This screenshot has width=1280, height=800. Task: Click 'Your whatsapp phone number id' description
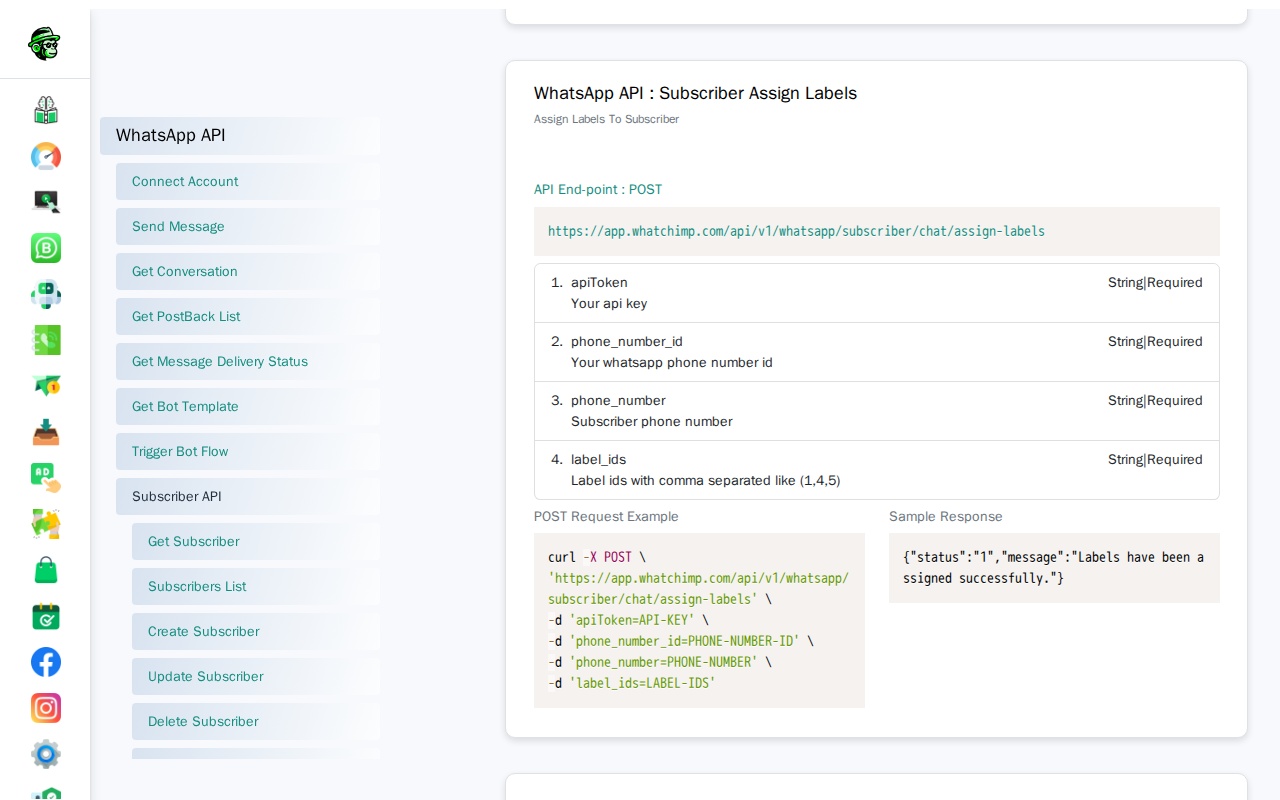point(672,363)
